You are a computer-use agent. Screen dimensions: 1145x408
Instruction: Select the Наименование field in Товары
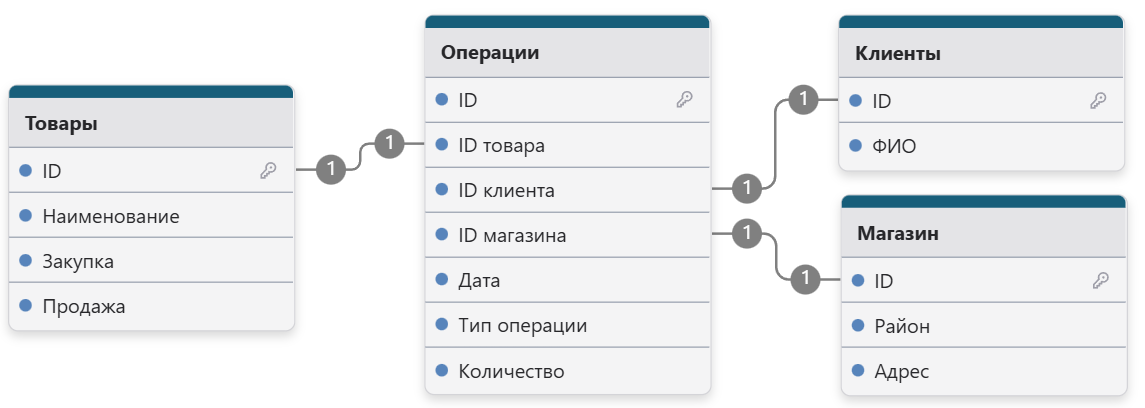click(151, 216)
